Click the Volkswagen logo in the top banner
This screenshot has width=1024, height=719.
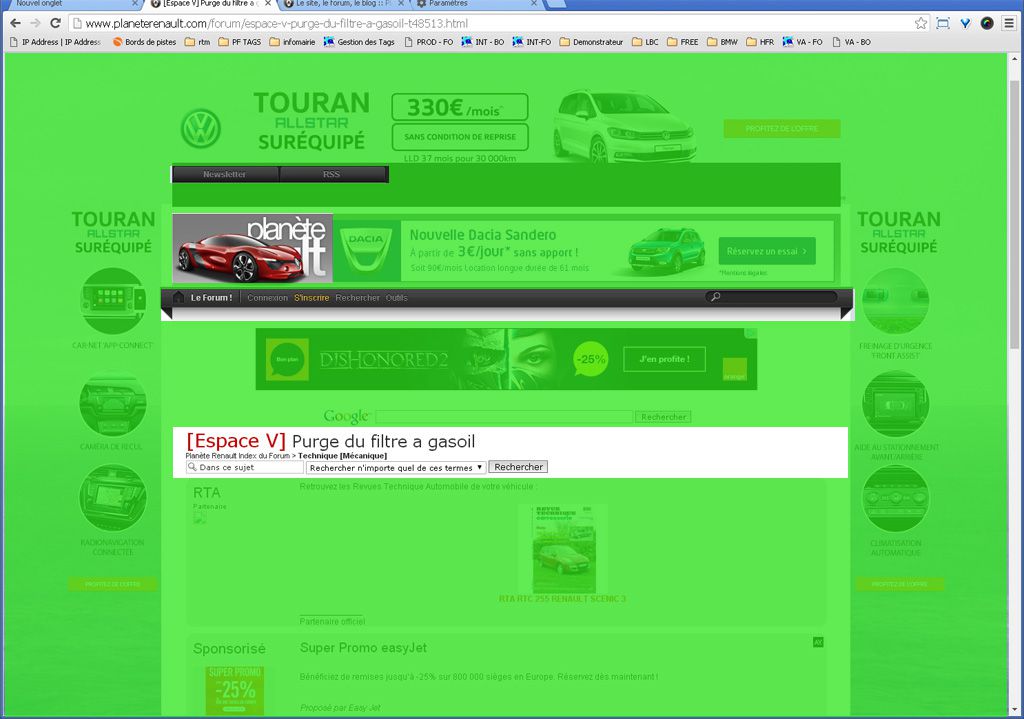point(200,128)
